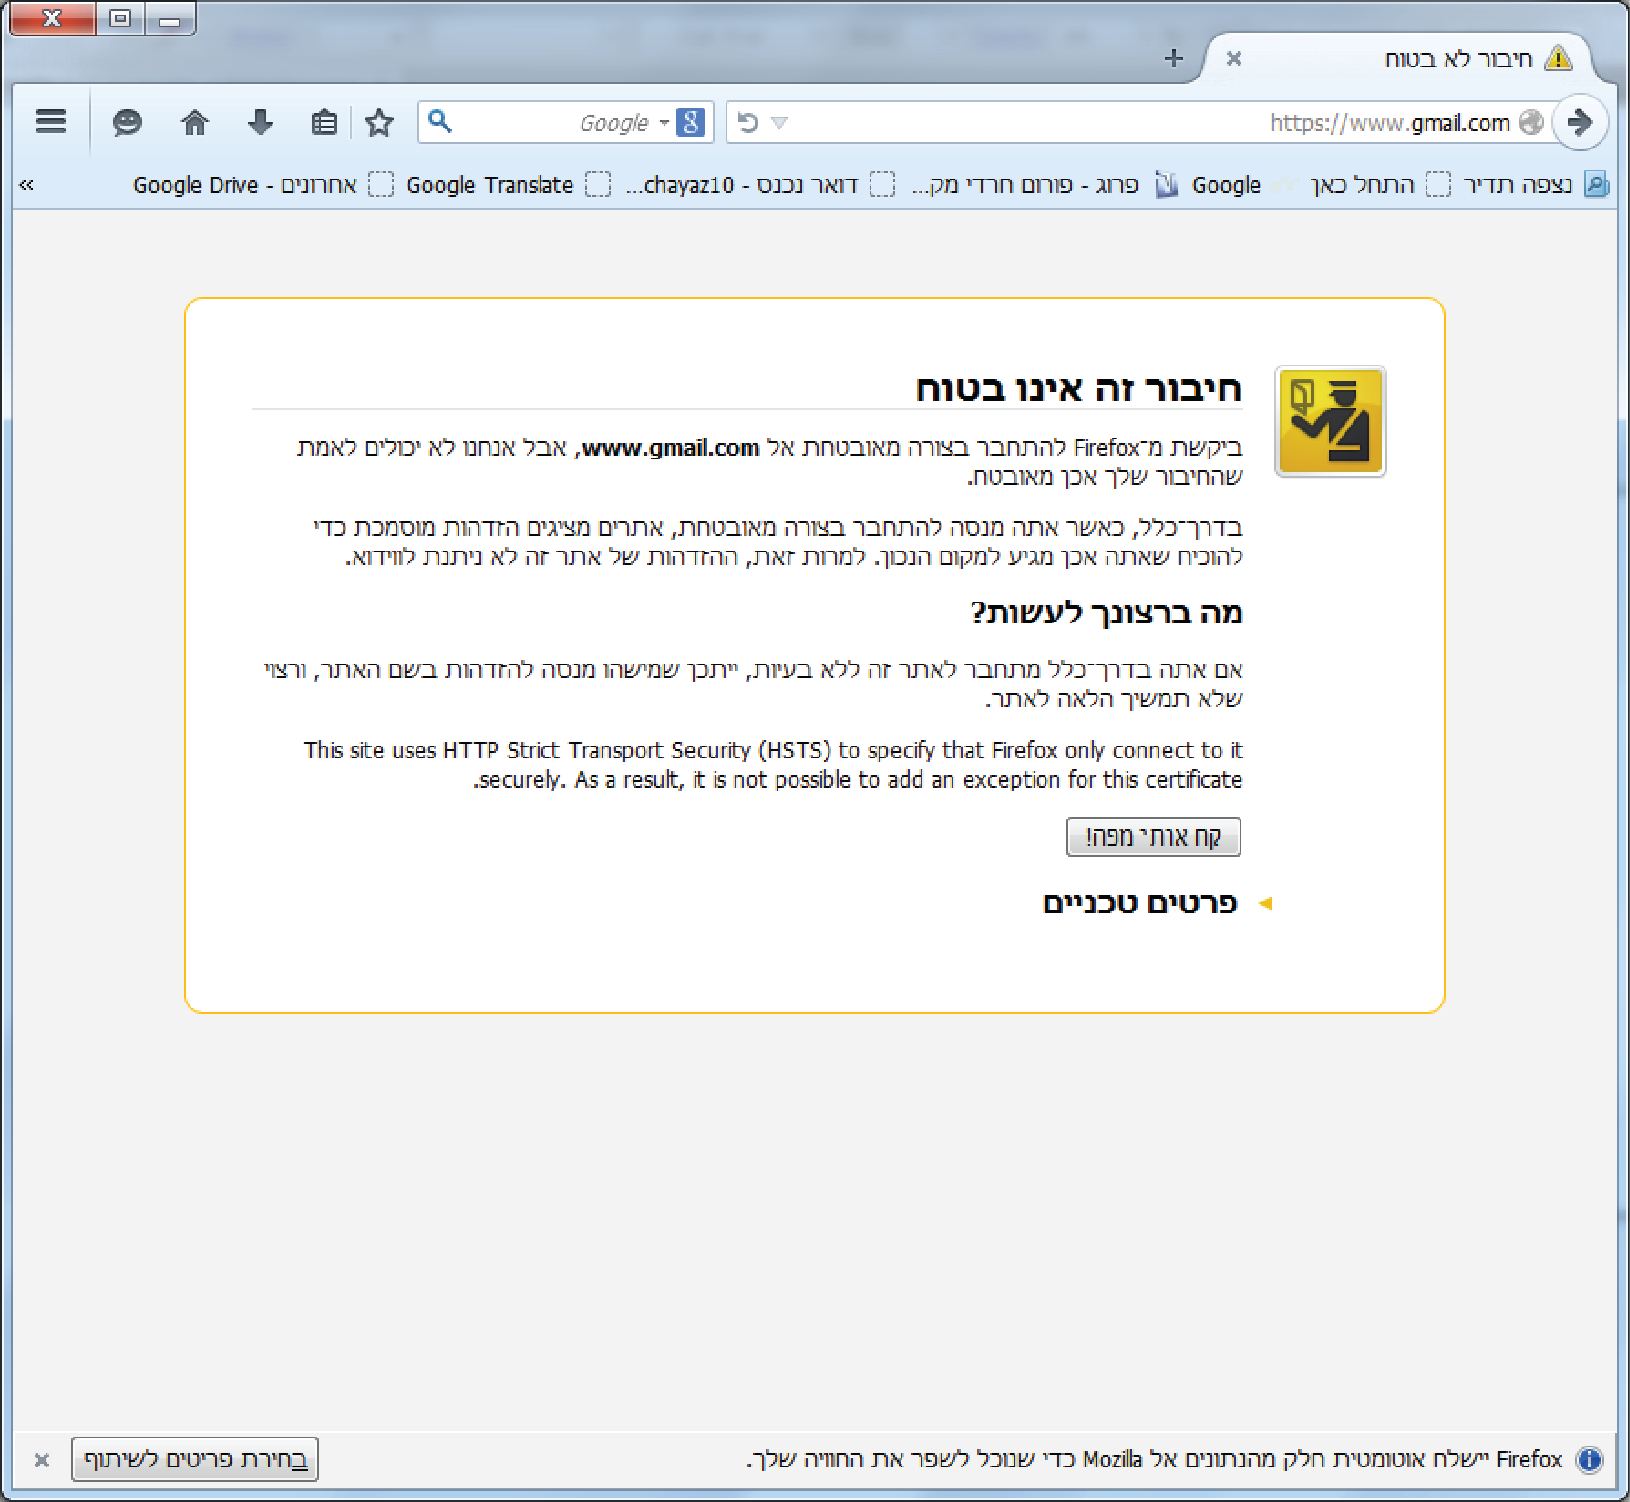Screen dimensions: 1630x1502
Task: Focus the Google search box
Action: pyautogui.click(x=564, y=122)
